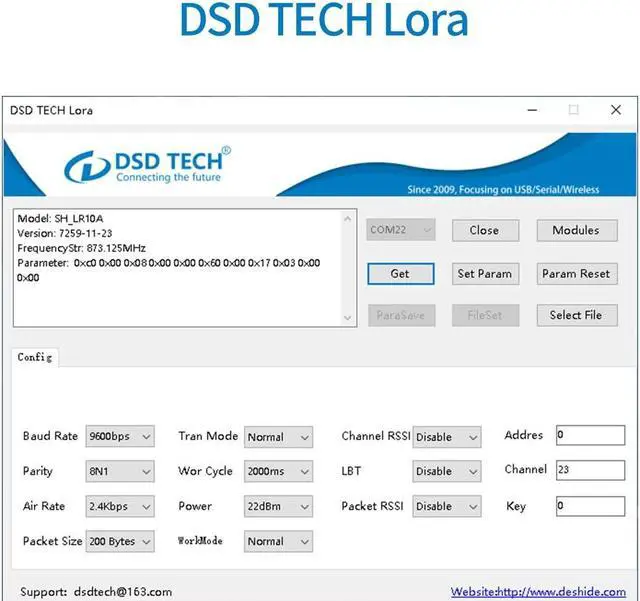The image size is (640, 601).
Task: Minimize the DSD TECH Lora window
Action: (x=532, y=110)
